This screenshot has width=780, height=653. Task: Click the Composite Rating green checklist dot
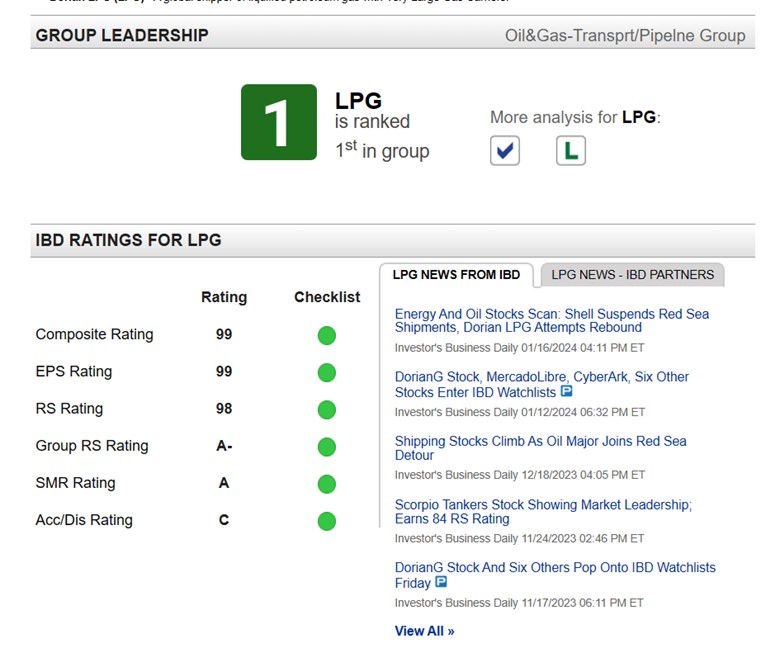tap(327, 335)
